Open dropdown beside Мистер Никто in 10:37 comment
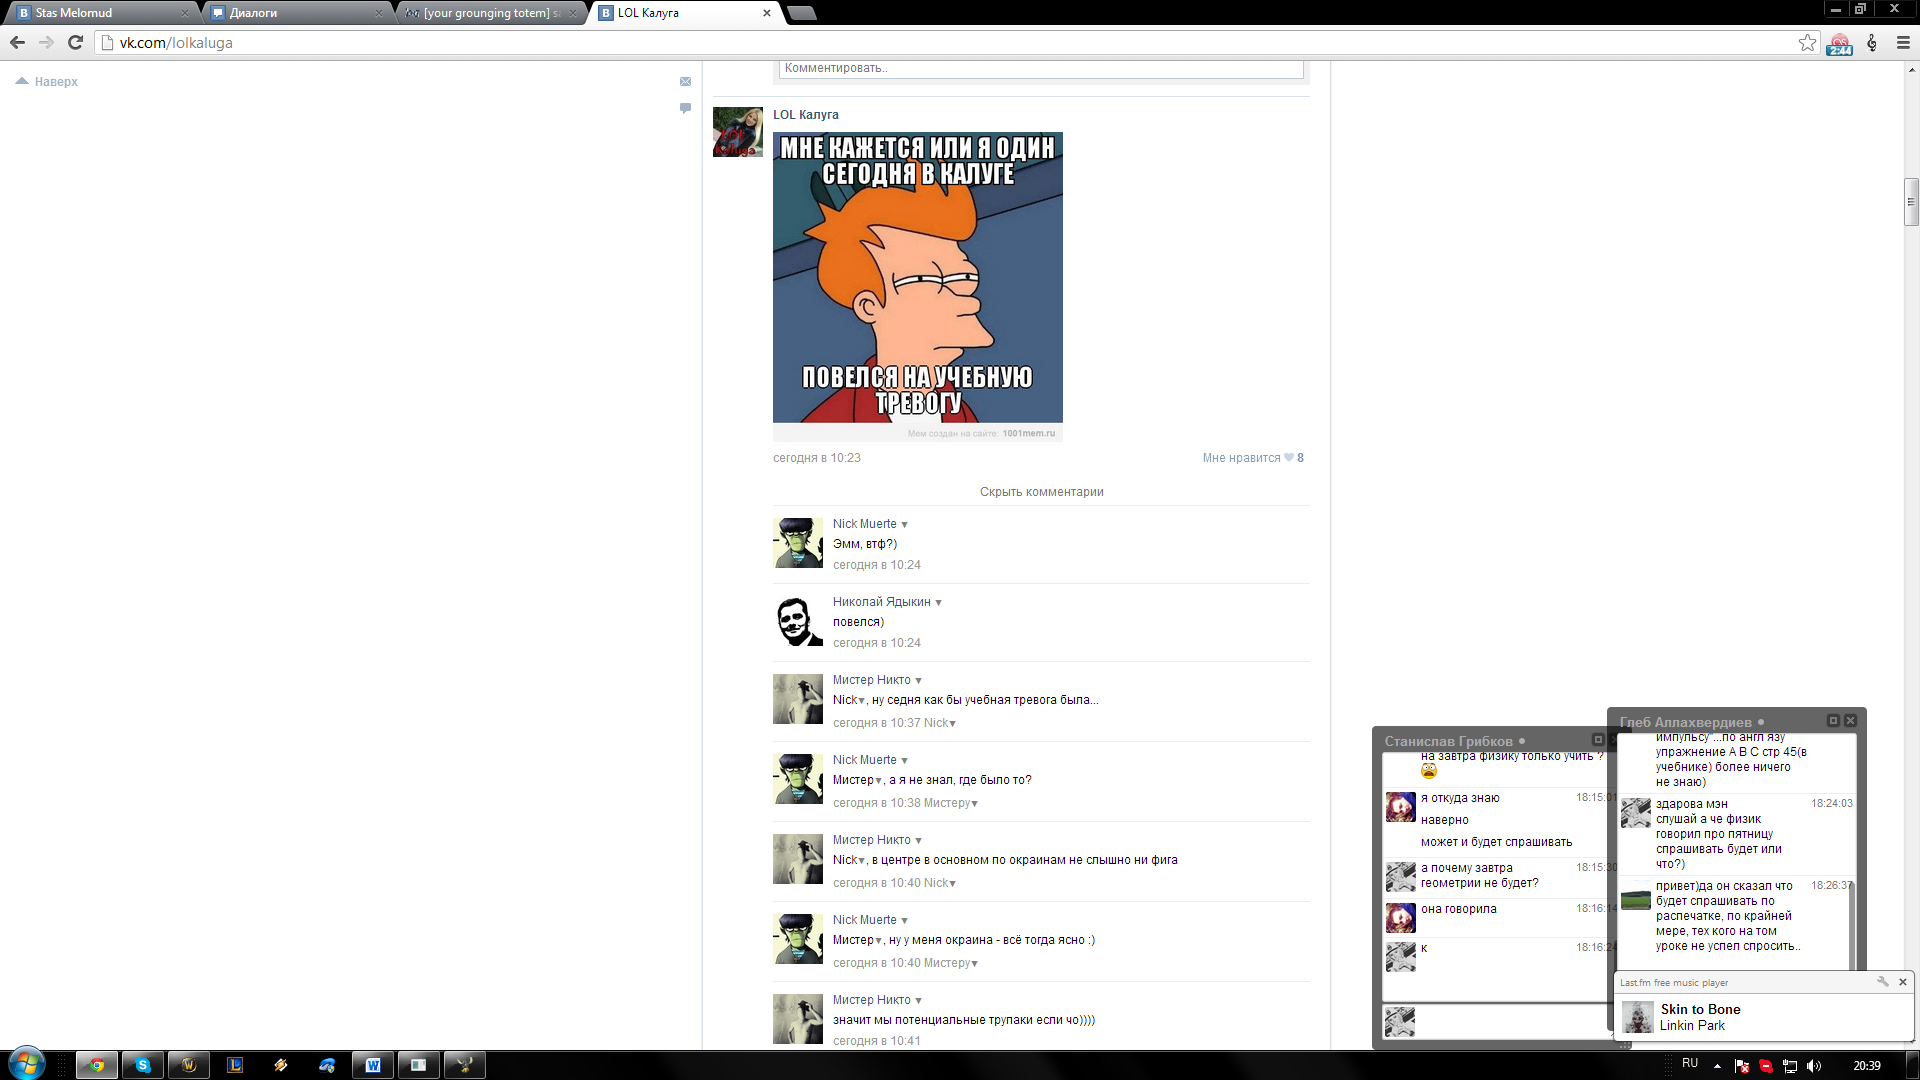This screenshot has width=1920, height=1080. pyautogui.click(x=918, y=681)
